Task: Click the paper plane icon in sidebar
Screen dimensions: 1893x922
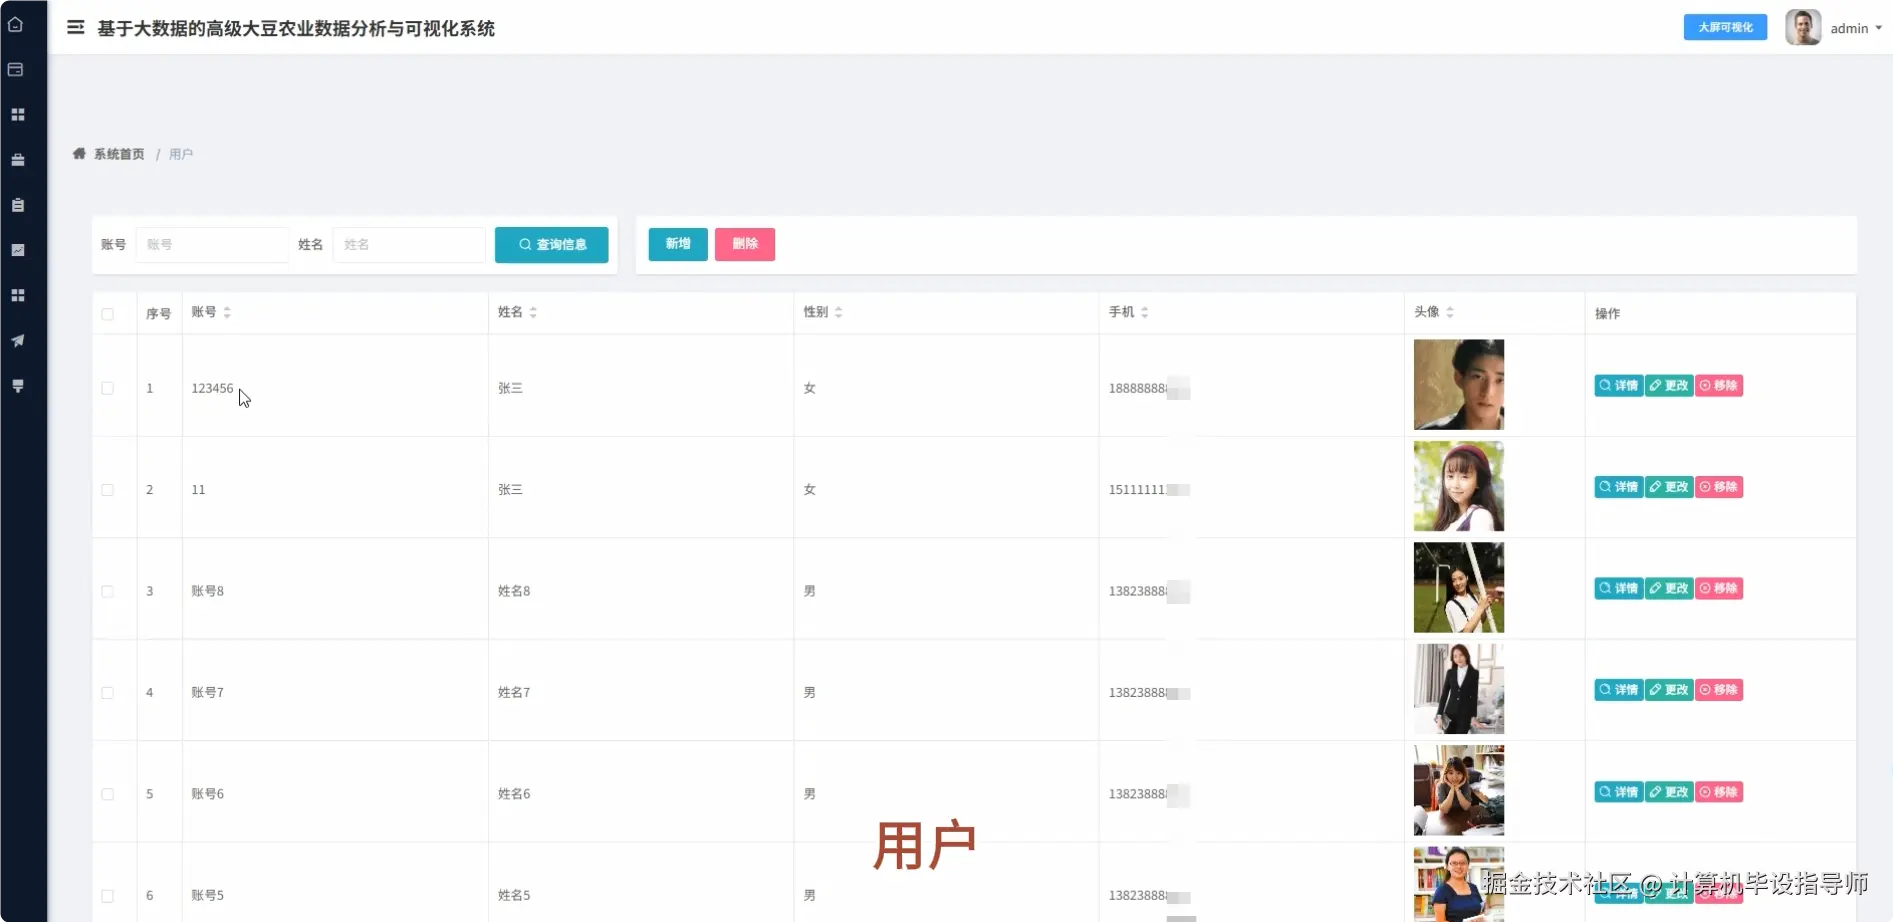Action: [x=17, y=341]
